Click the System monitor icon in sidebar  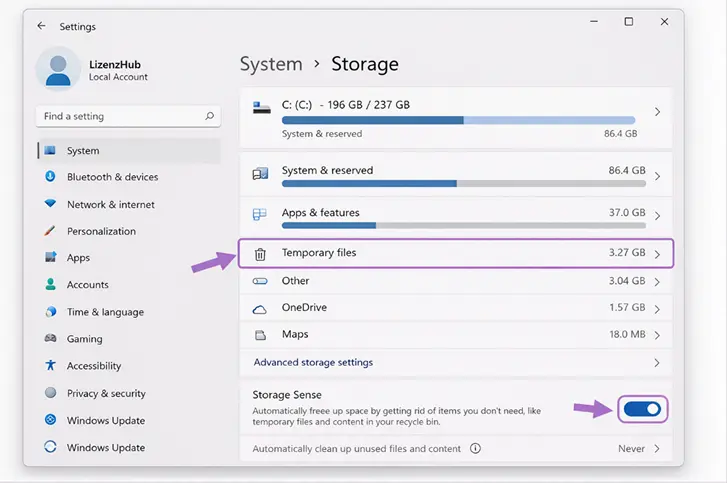[x=50, y=150]
